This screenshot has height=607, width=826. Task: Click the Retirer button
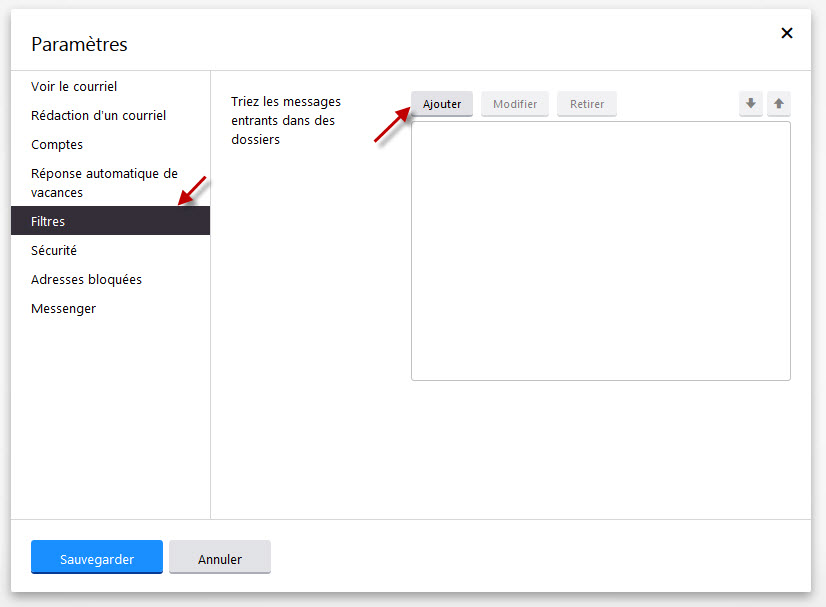587,104
